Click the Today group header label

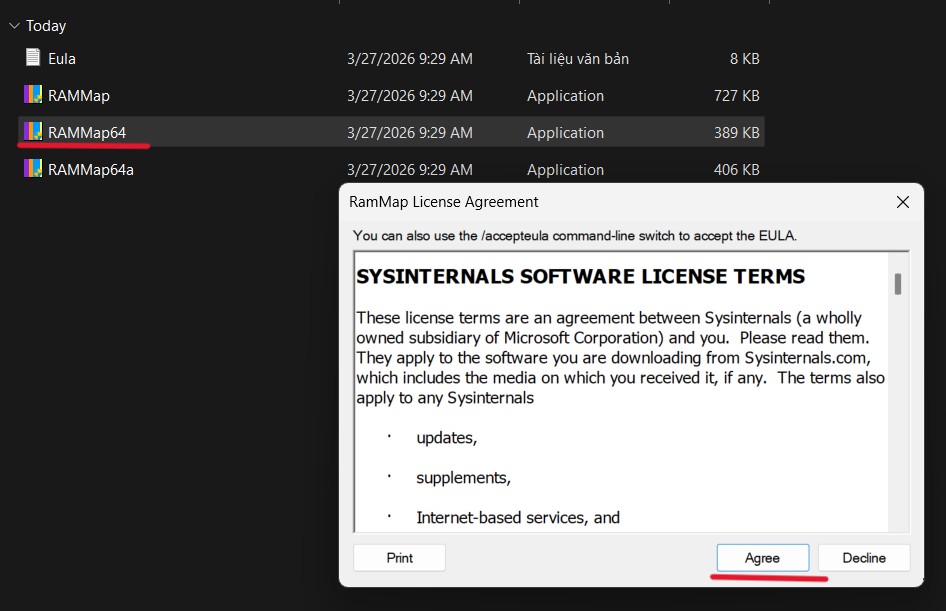[x=46, y=26]
